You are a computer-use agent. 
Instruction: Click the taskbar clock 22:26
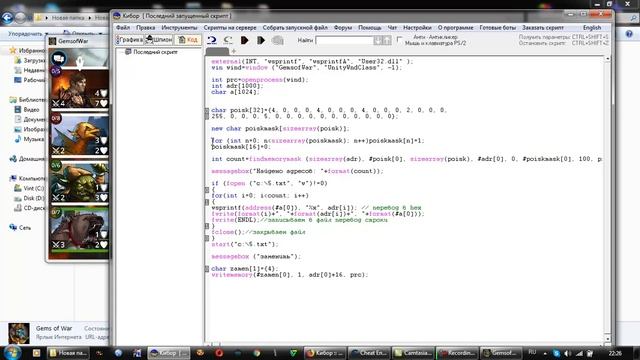click(615, 353)
